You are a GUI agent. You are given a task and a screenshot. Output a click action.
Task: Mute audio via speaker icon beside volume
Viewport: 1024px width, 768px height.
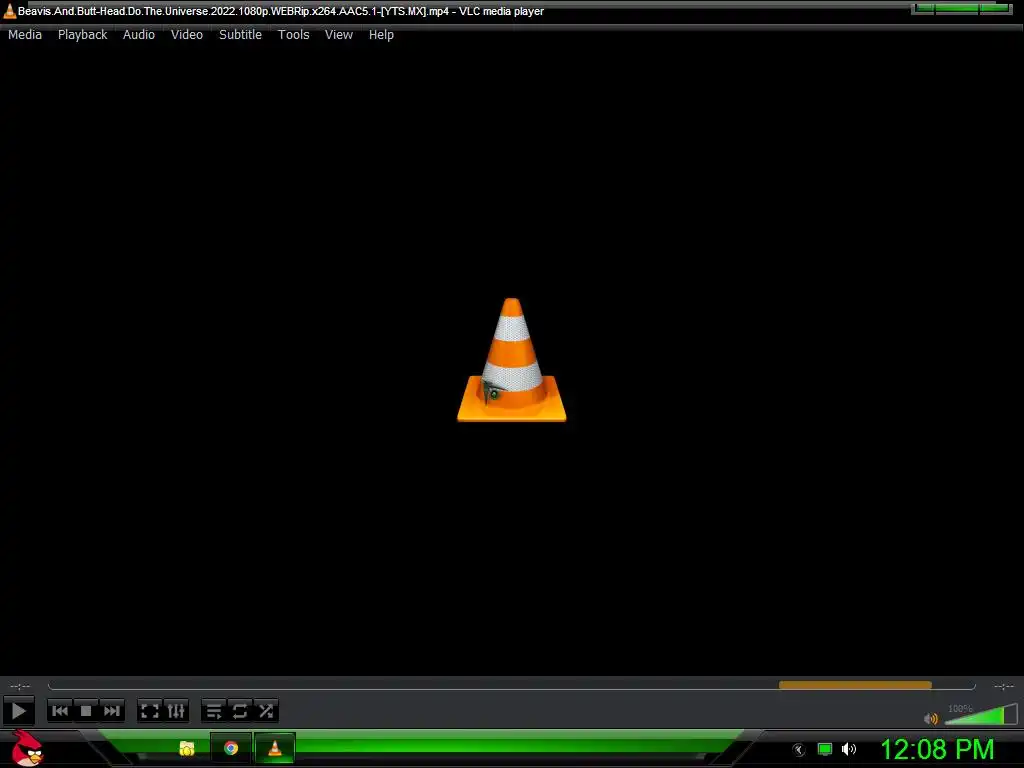(x=931, y=718)
